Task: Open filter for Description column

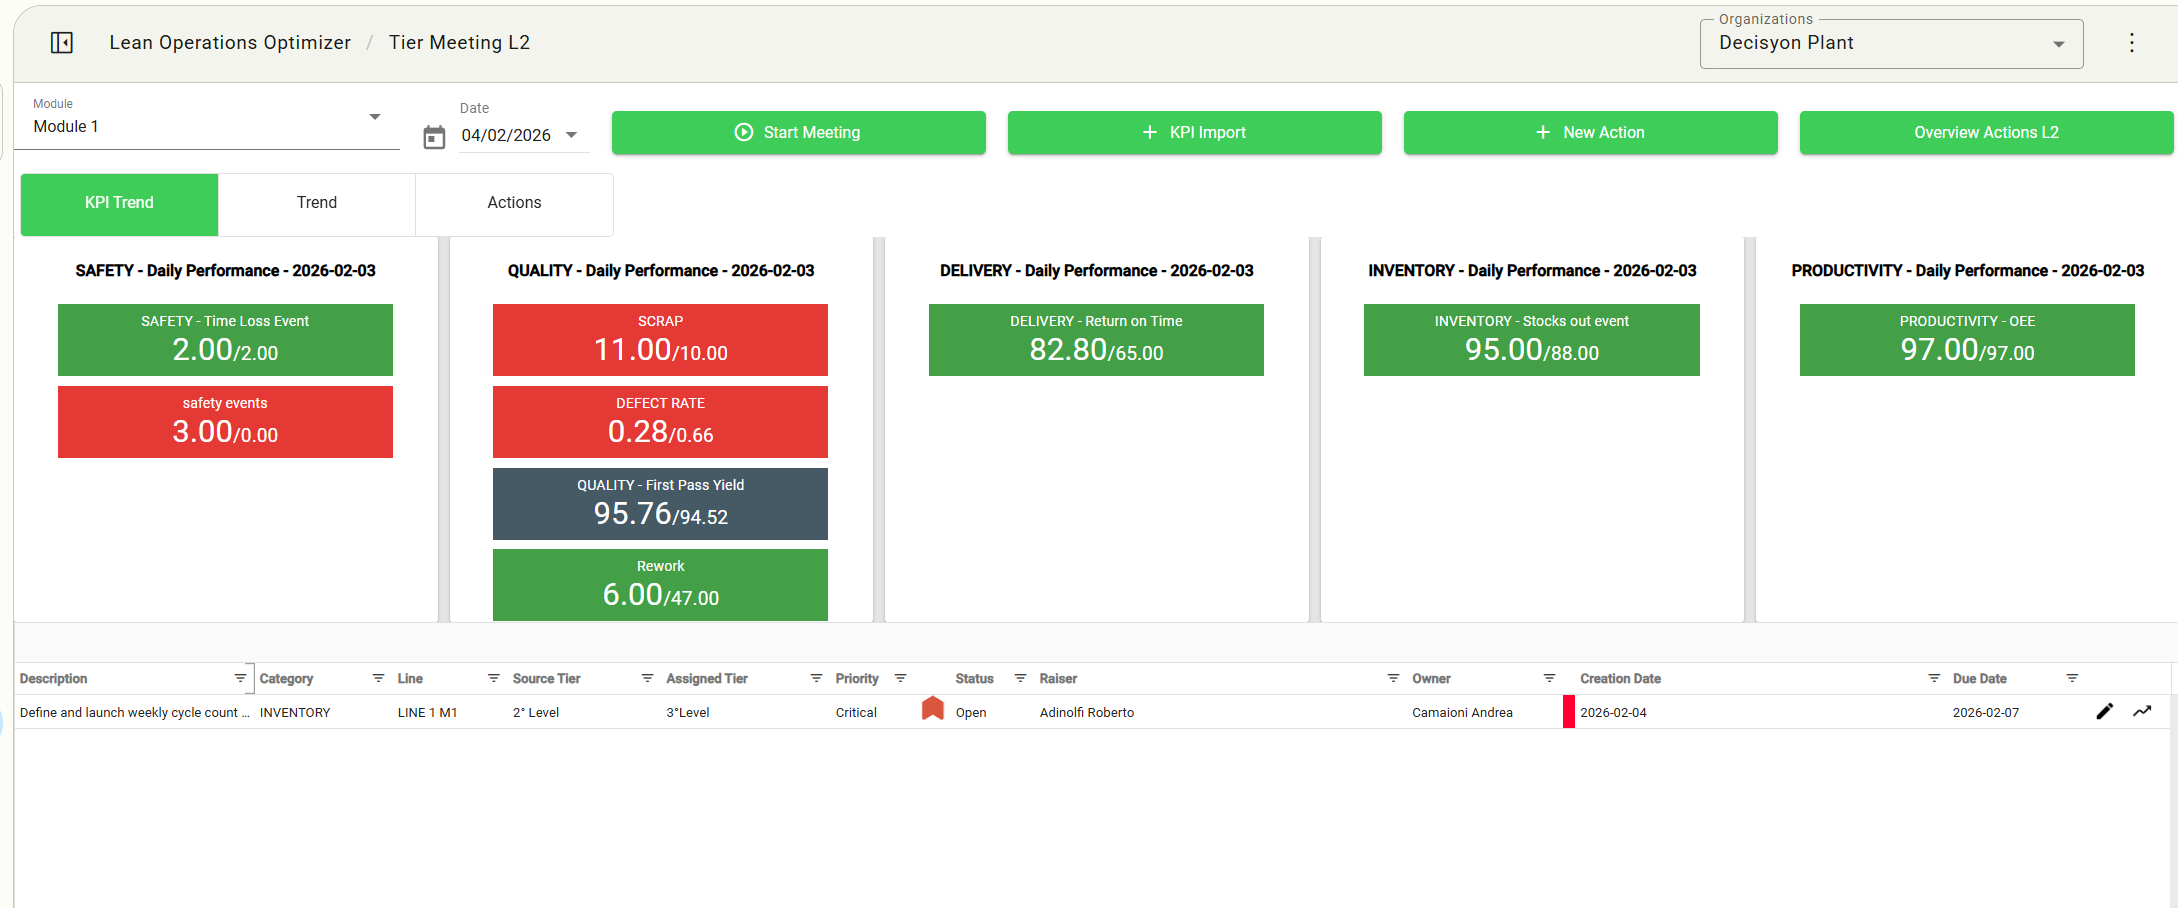Action: coord(240,678)
